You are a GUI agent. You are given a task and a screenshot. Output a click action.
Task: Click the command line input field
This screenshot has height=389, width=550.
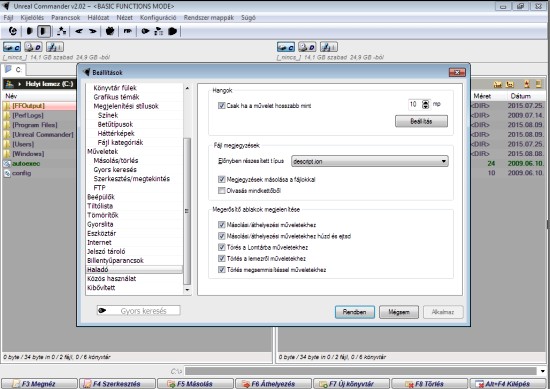coord(361,371)
